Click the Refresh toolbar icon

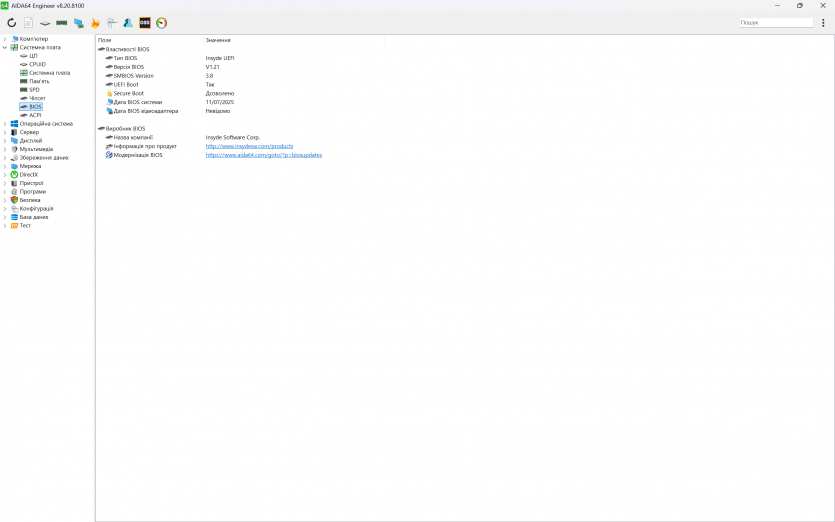click(x=12, y=23)
